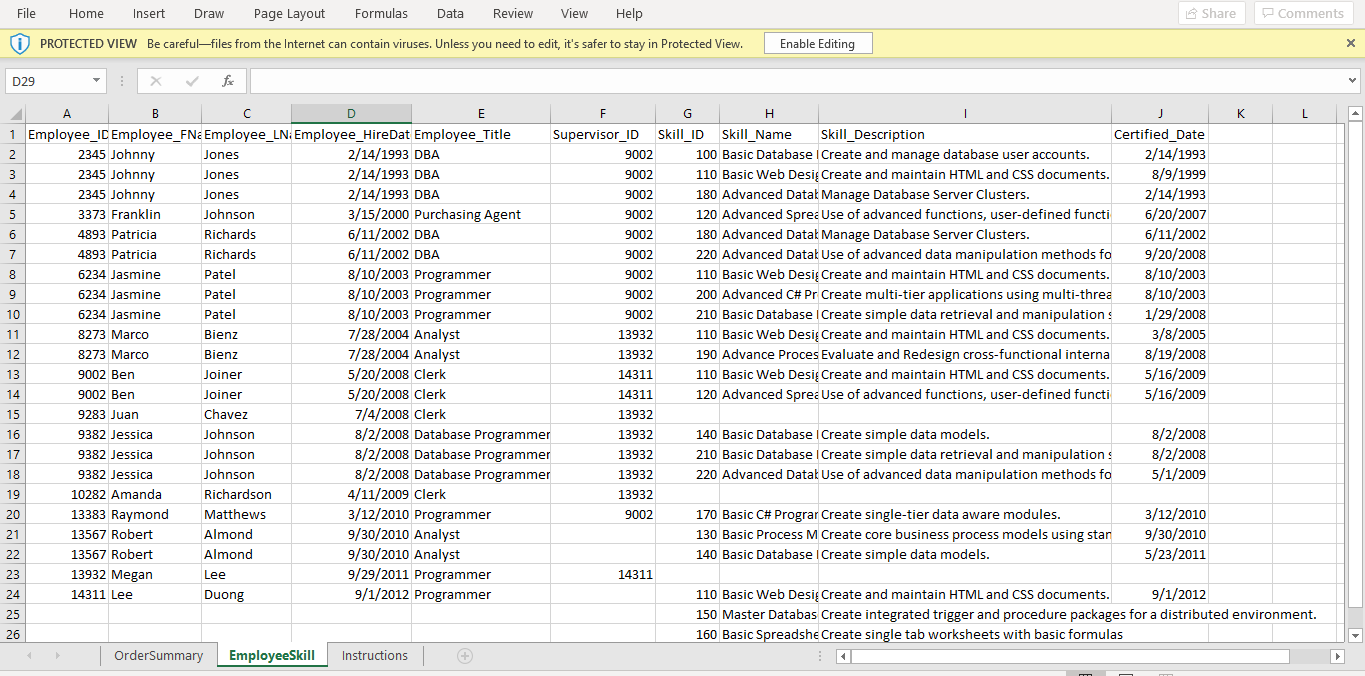The width and height of the screenshot is (1365, 676).
Task: Click the Protected View shield icon
Action: [20, 43]
